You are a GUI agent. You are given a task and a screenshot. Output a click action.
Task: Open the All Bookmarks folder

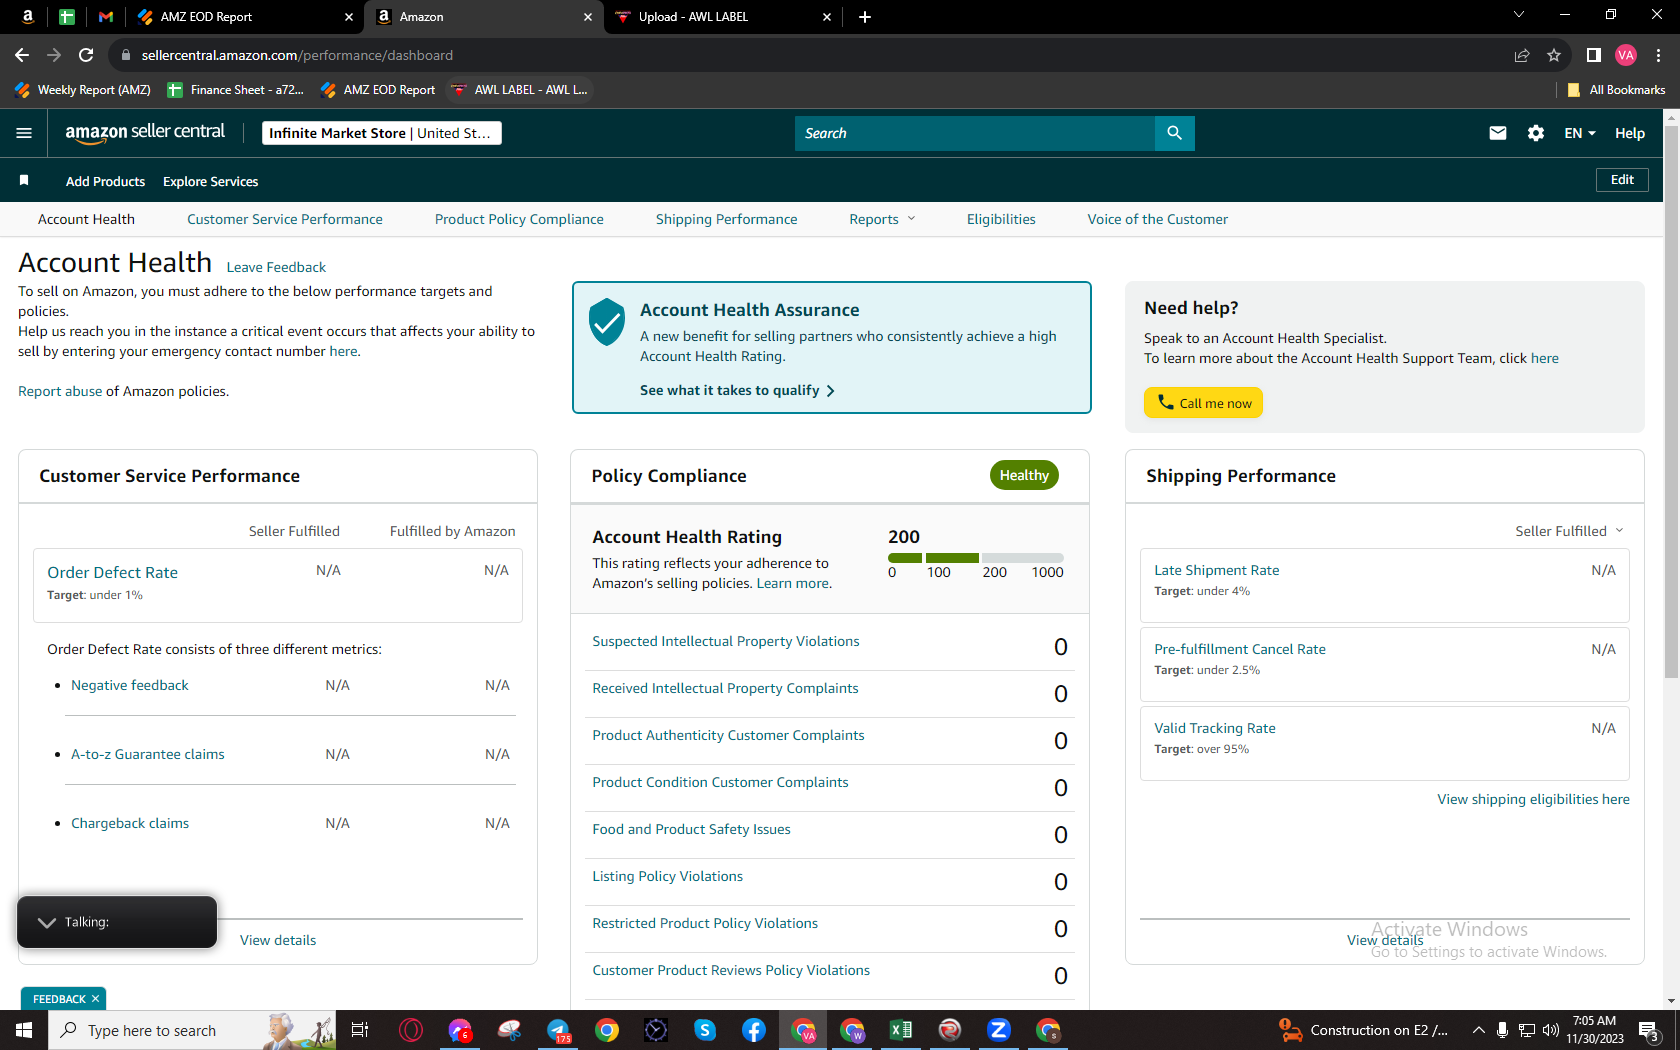(x=1616, y=90)
